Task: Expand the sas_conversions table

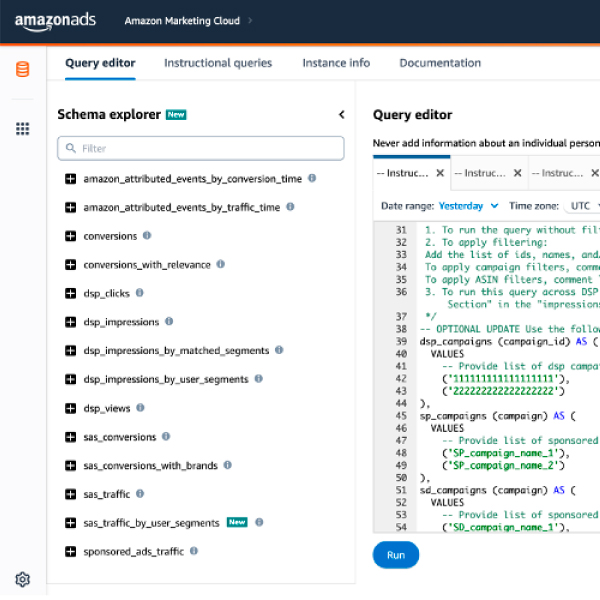Action: [70, 437]
